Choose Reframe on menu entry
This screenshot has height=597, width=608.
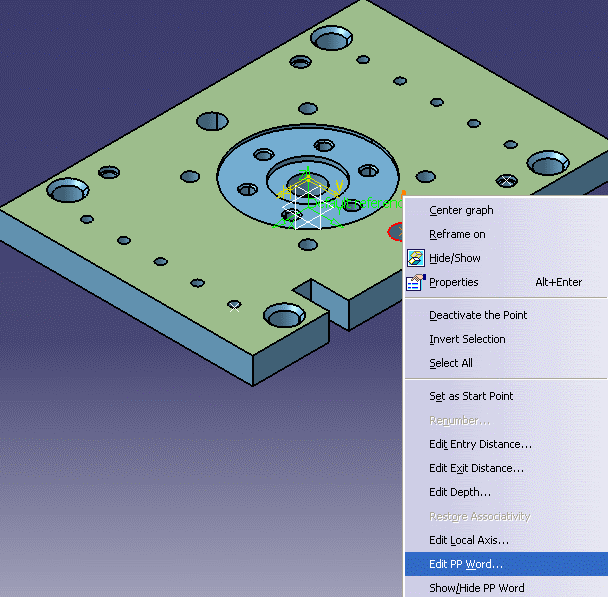click(x=457, y=234)
